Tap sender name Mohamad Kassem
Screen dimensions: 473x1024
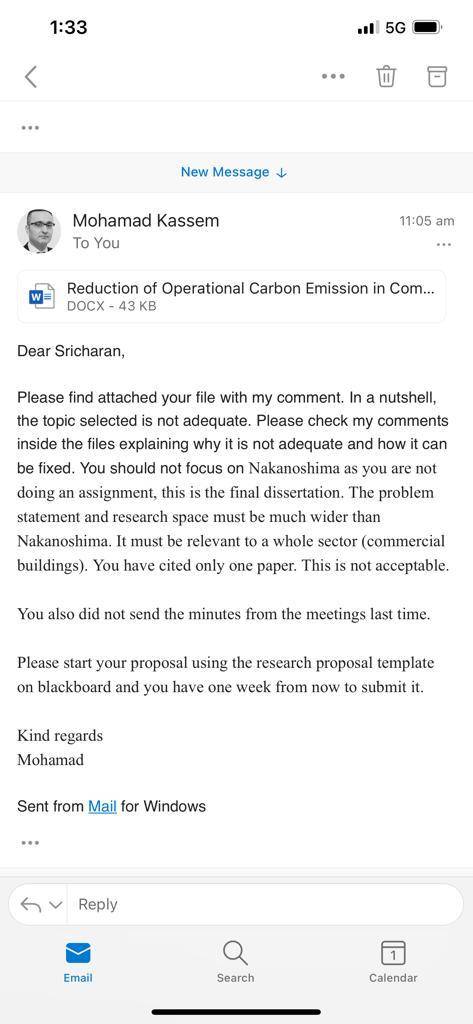click(146, 221)
